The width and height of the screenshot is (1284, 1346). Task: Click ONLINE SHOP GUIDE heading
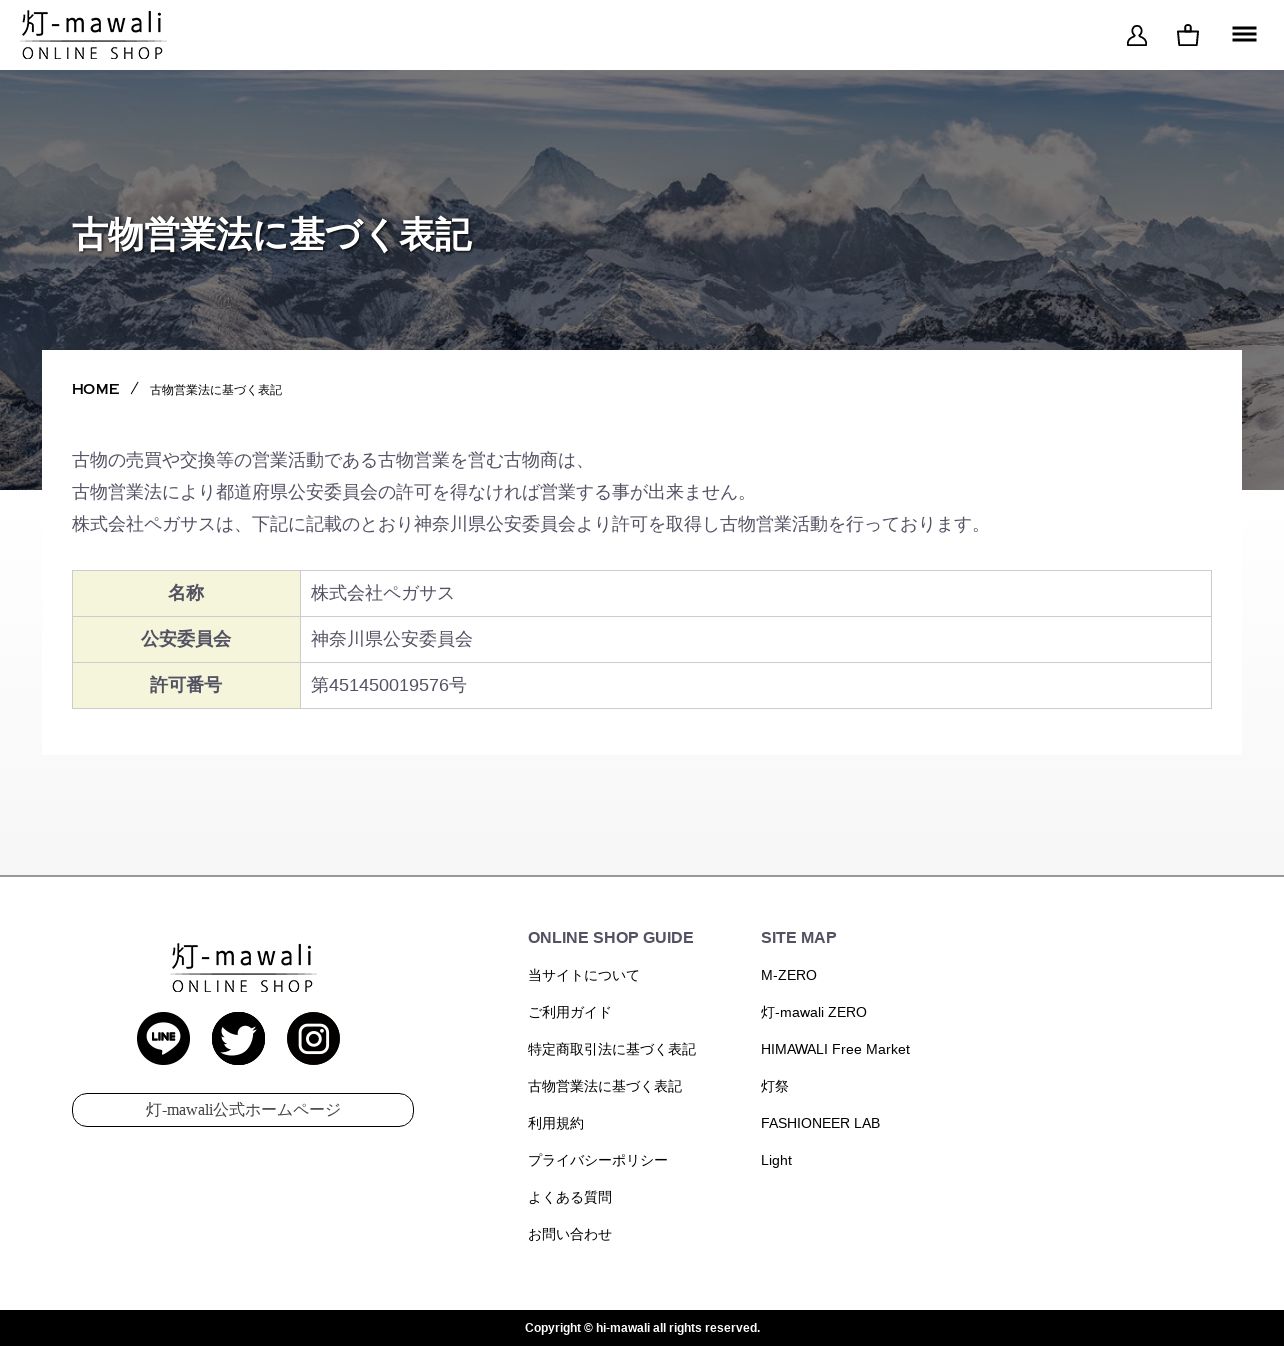(611, 937)
